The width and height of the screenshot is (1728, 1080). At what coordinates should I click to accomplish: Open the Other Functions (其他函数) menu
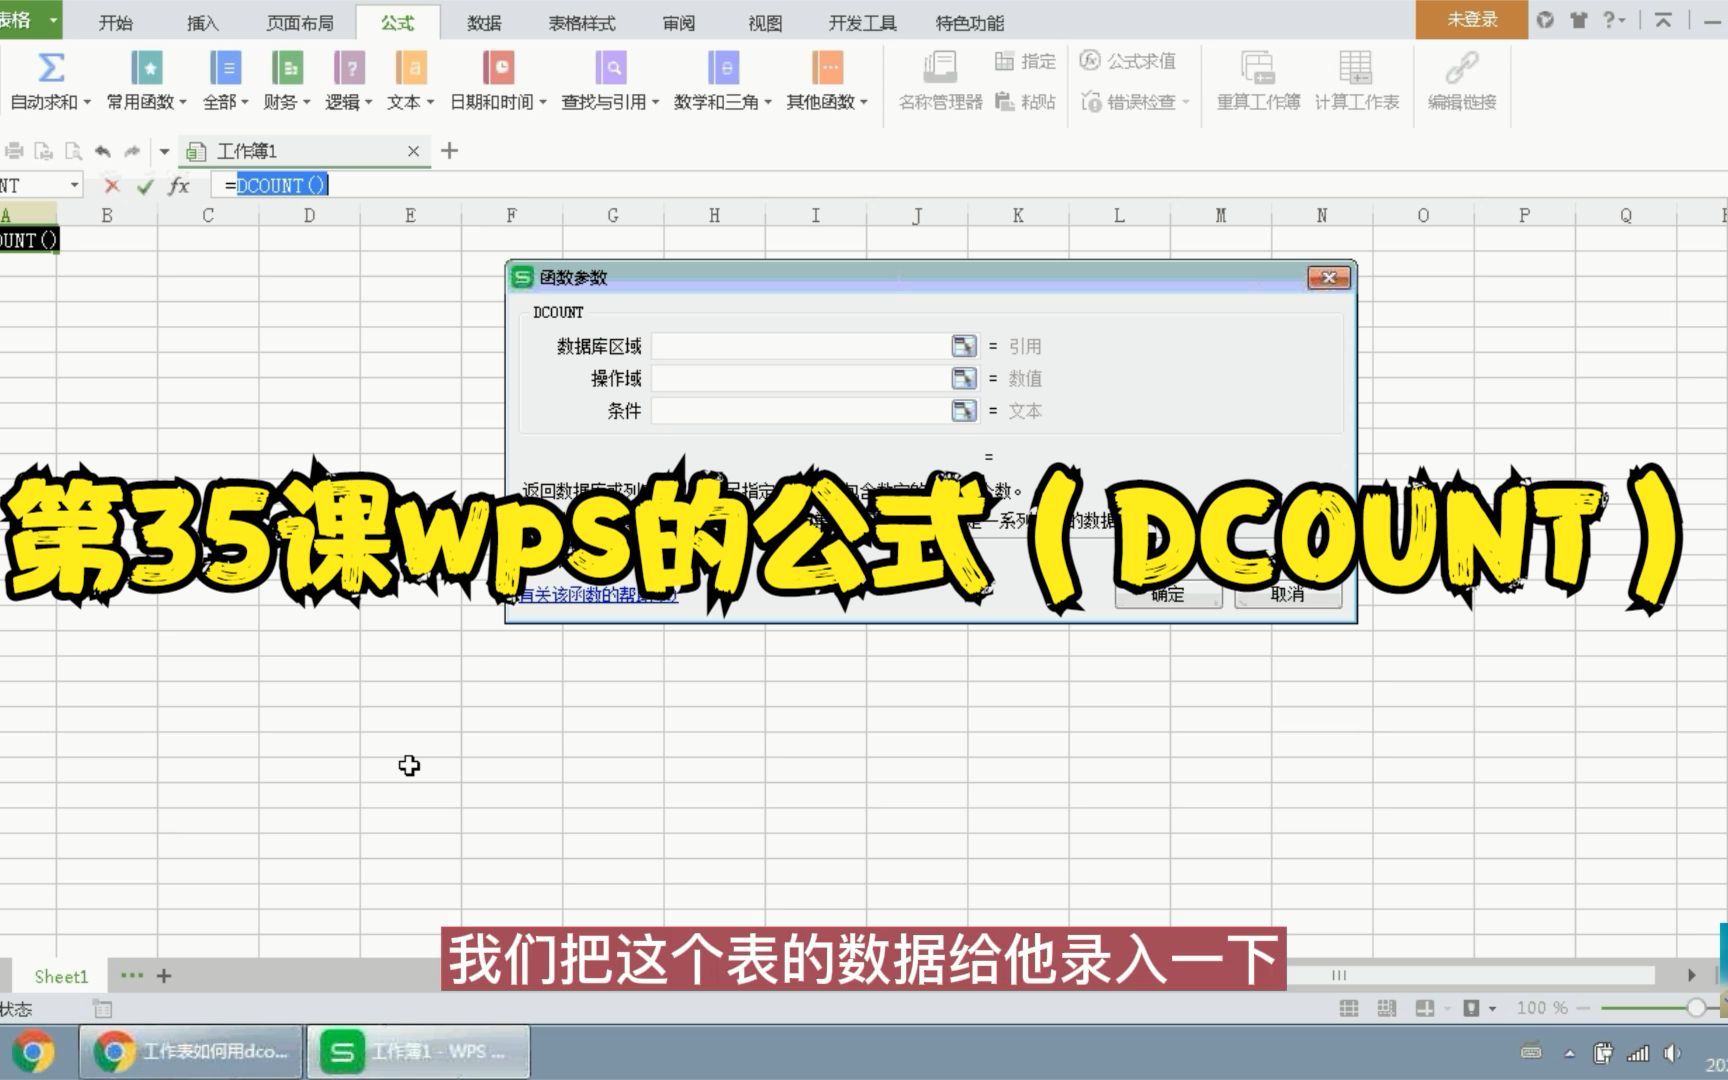[827, 80]
